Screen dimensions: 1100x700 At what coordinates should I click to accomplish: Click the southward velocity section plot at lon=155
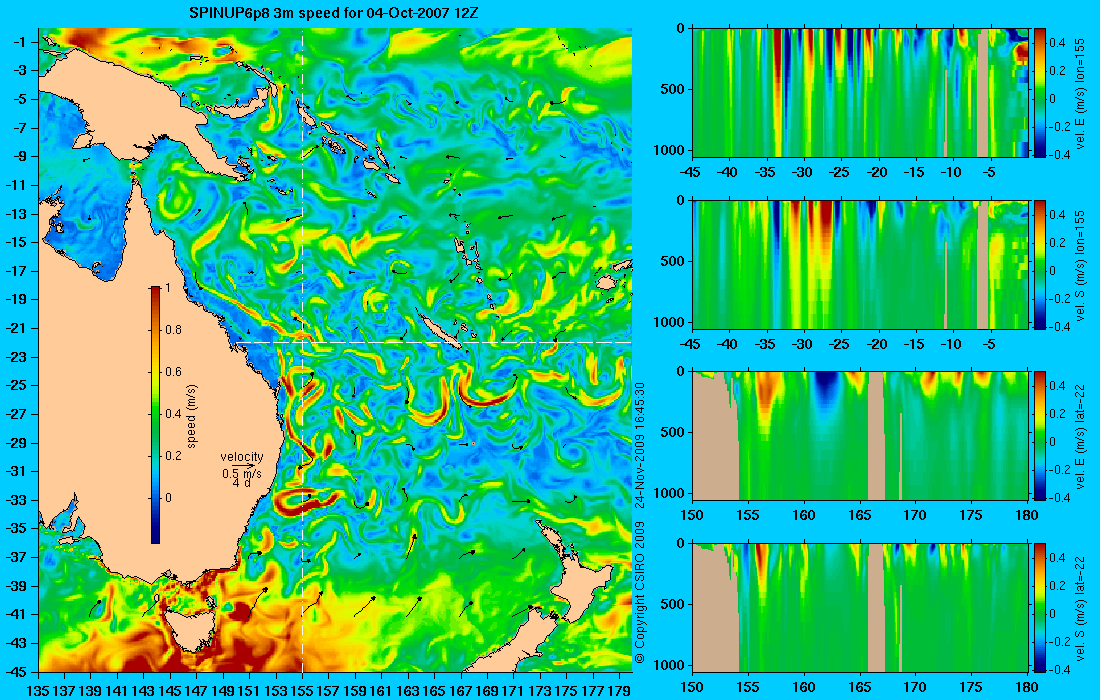pos(861,264)
